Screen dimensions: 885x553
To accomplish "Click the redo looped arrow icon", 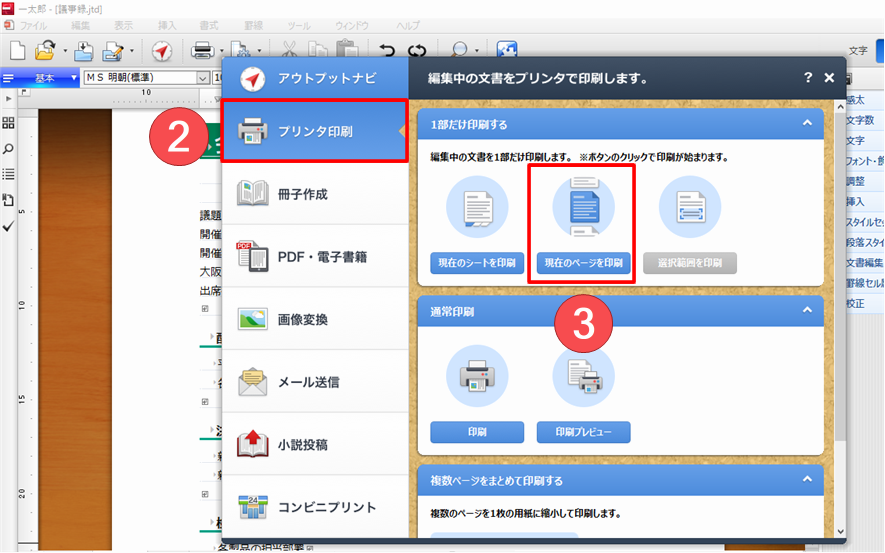I will (417, 51).
